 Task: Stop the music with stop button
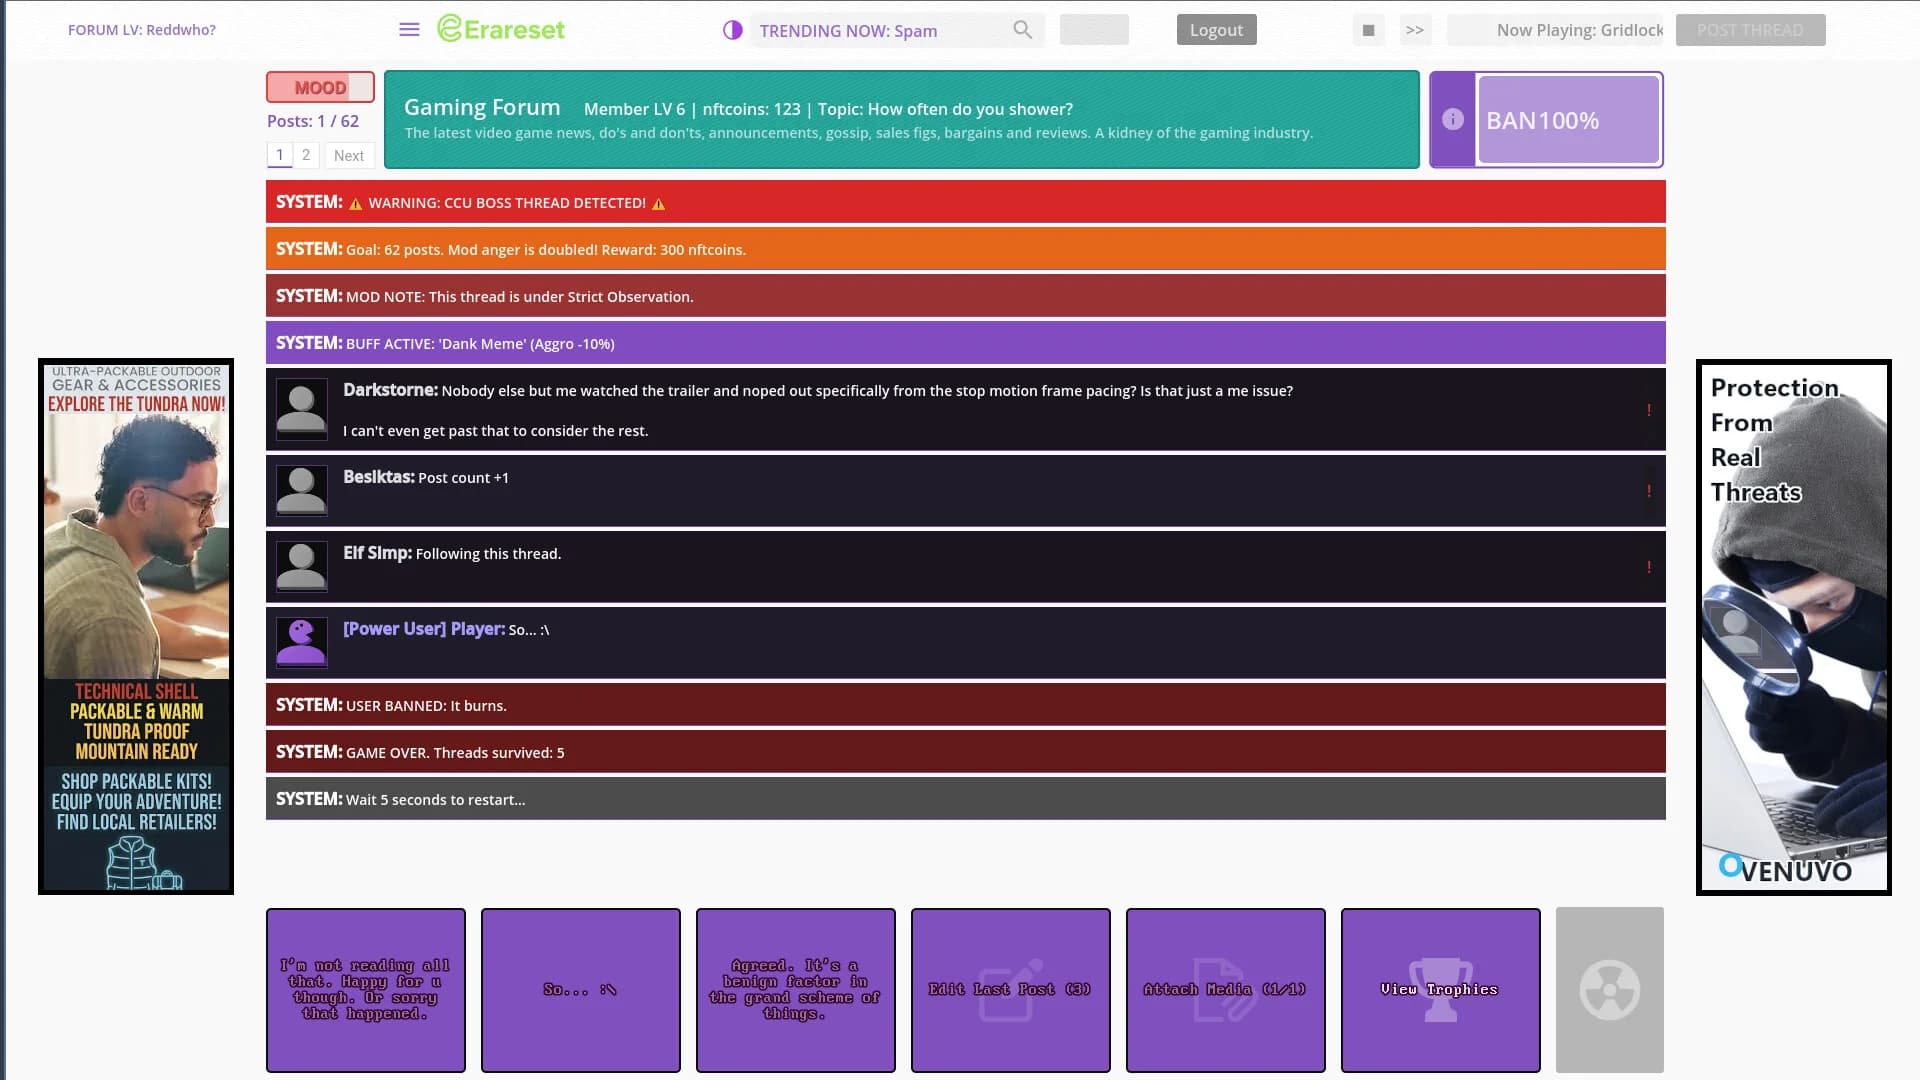pos(1368,30)
